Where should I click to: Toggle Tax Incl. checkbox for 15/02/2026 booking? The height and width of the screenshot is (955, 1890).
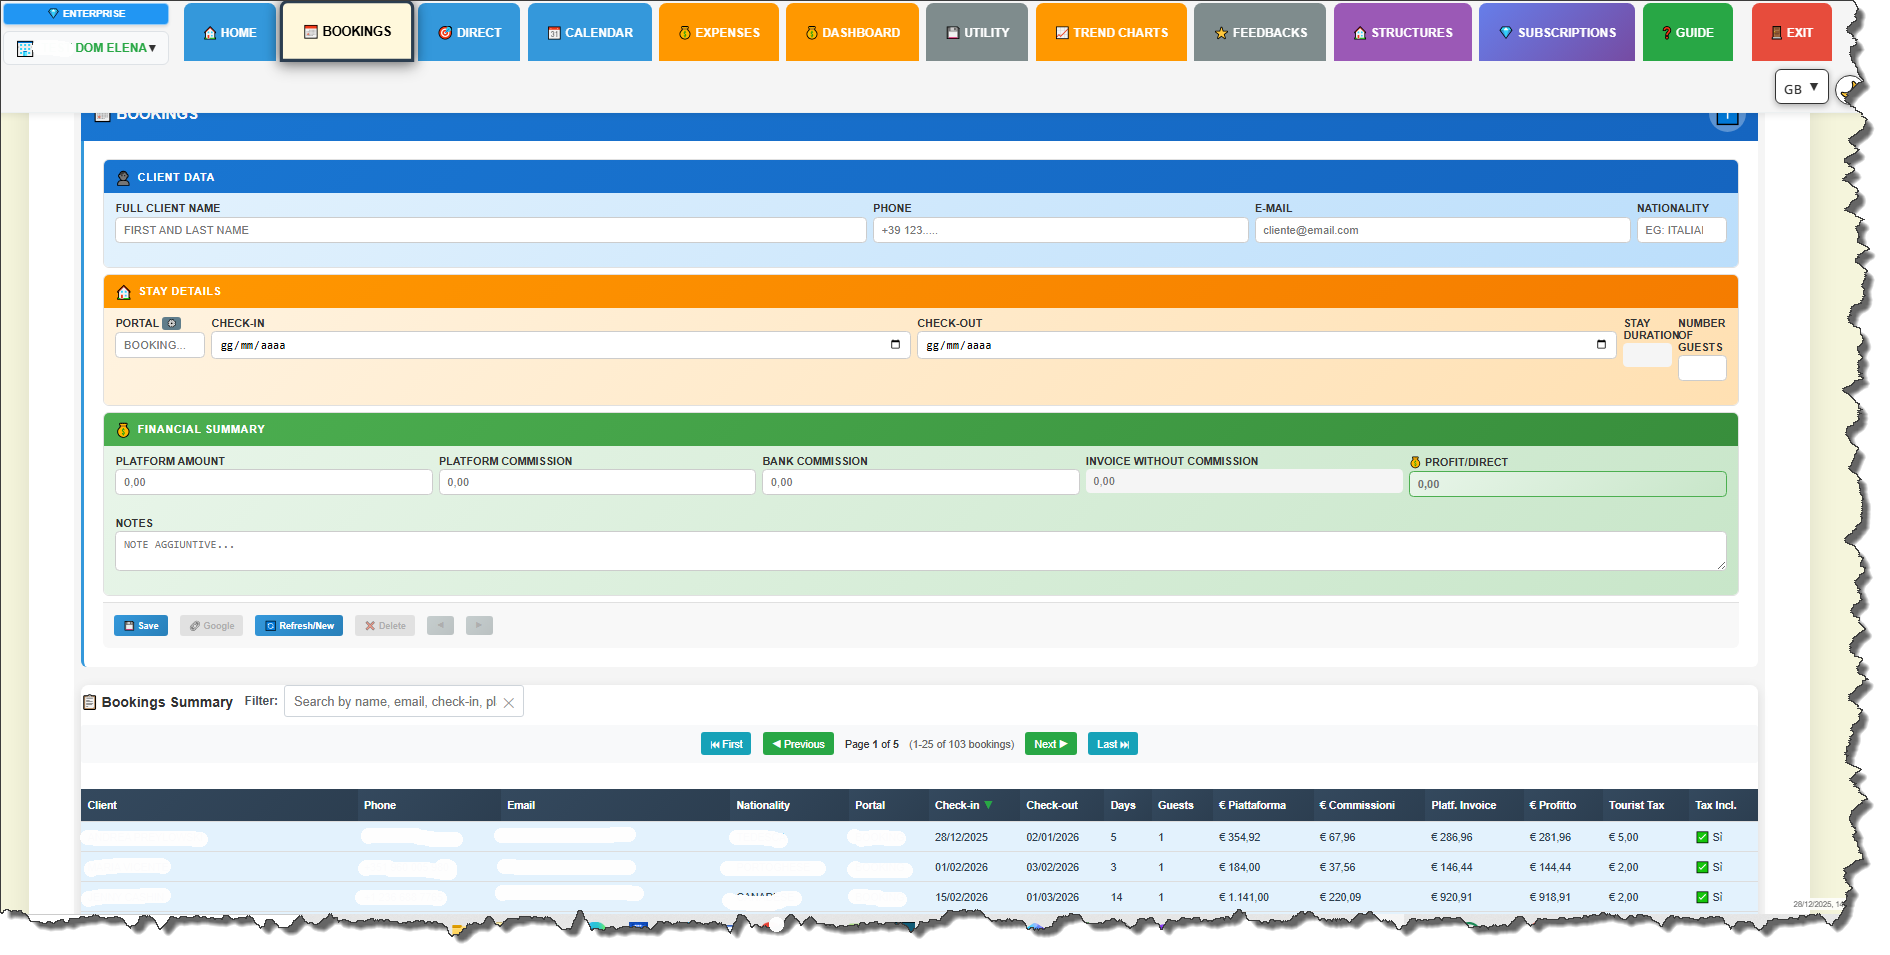pos(1702,898)
